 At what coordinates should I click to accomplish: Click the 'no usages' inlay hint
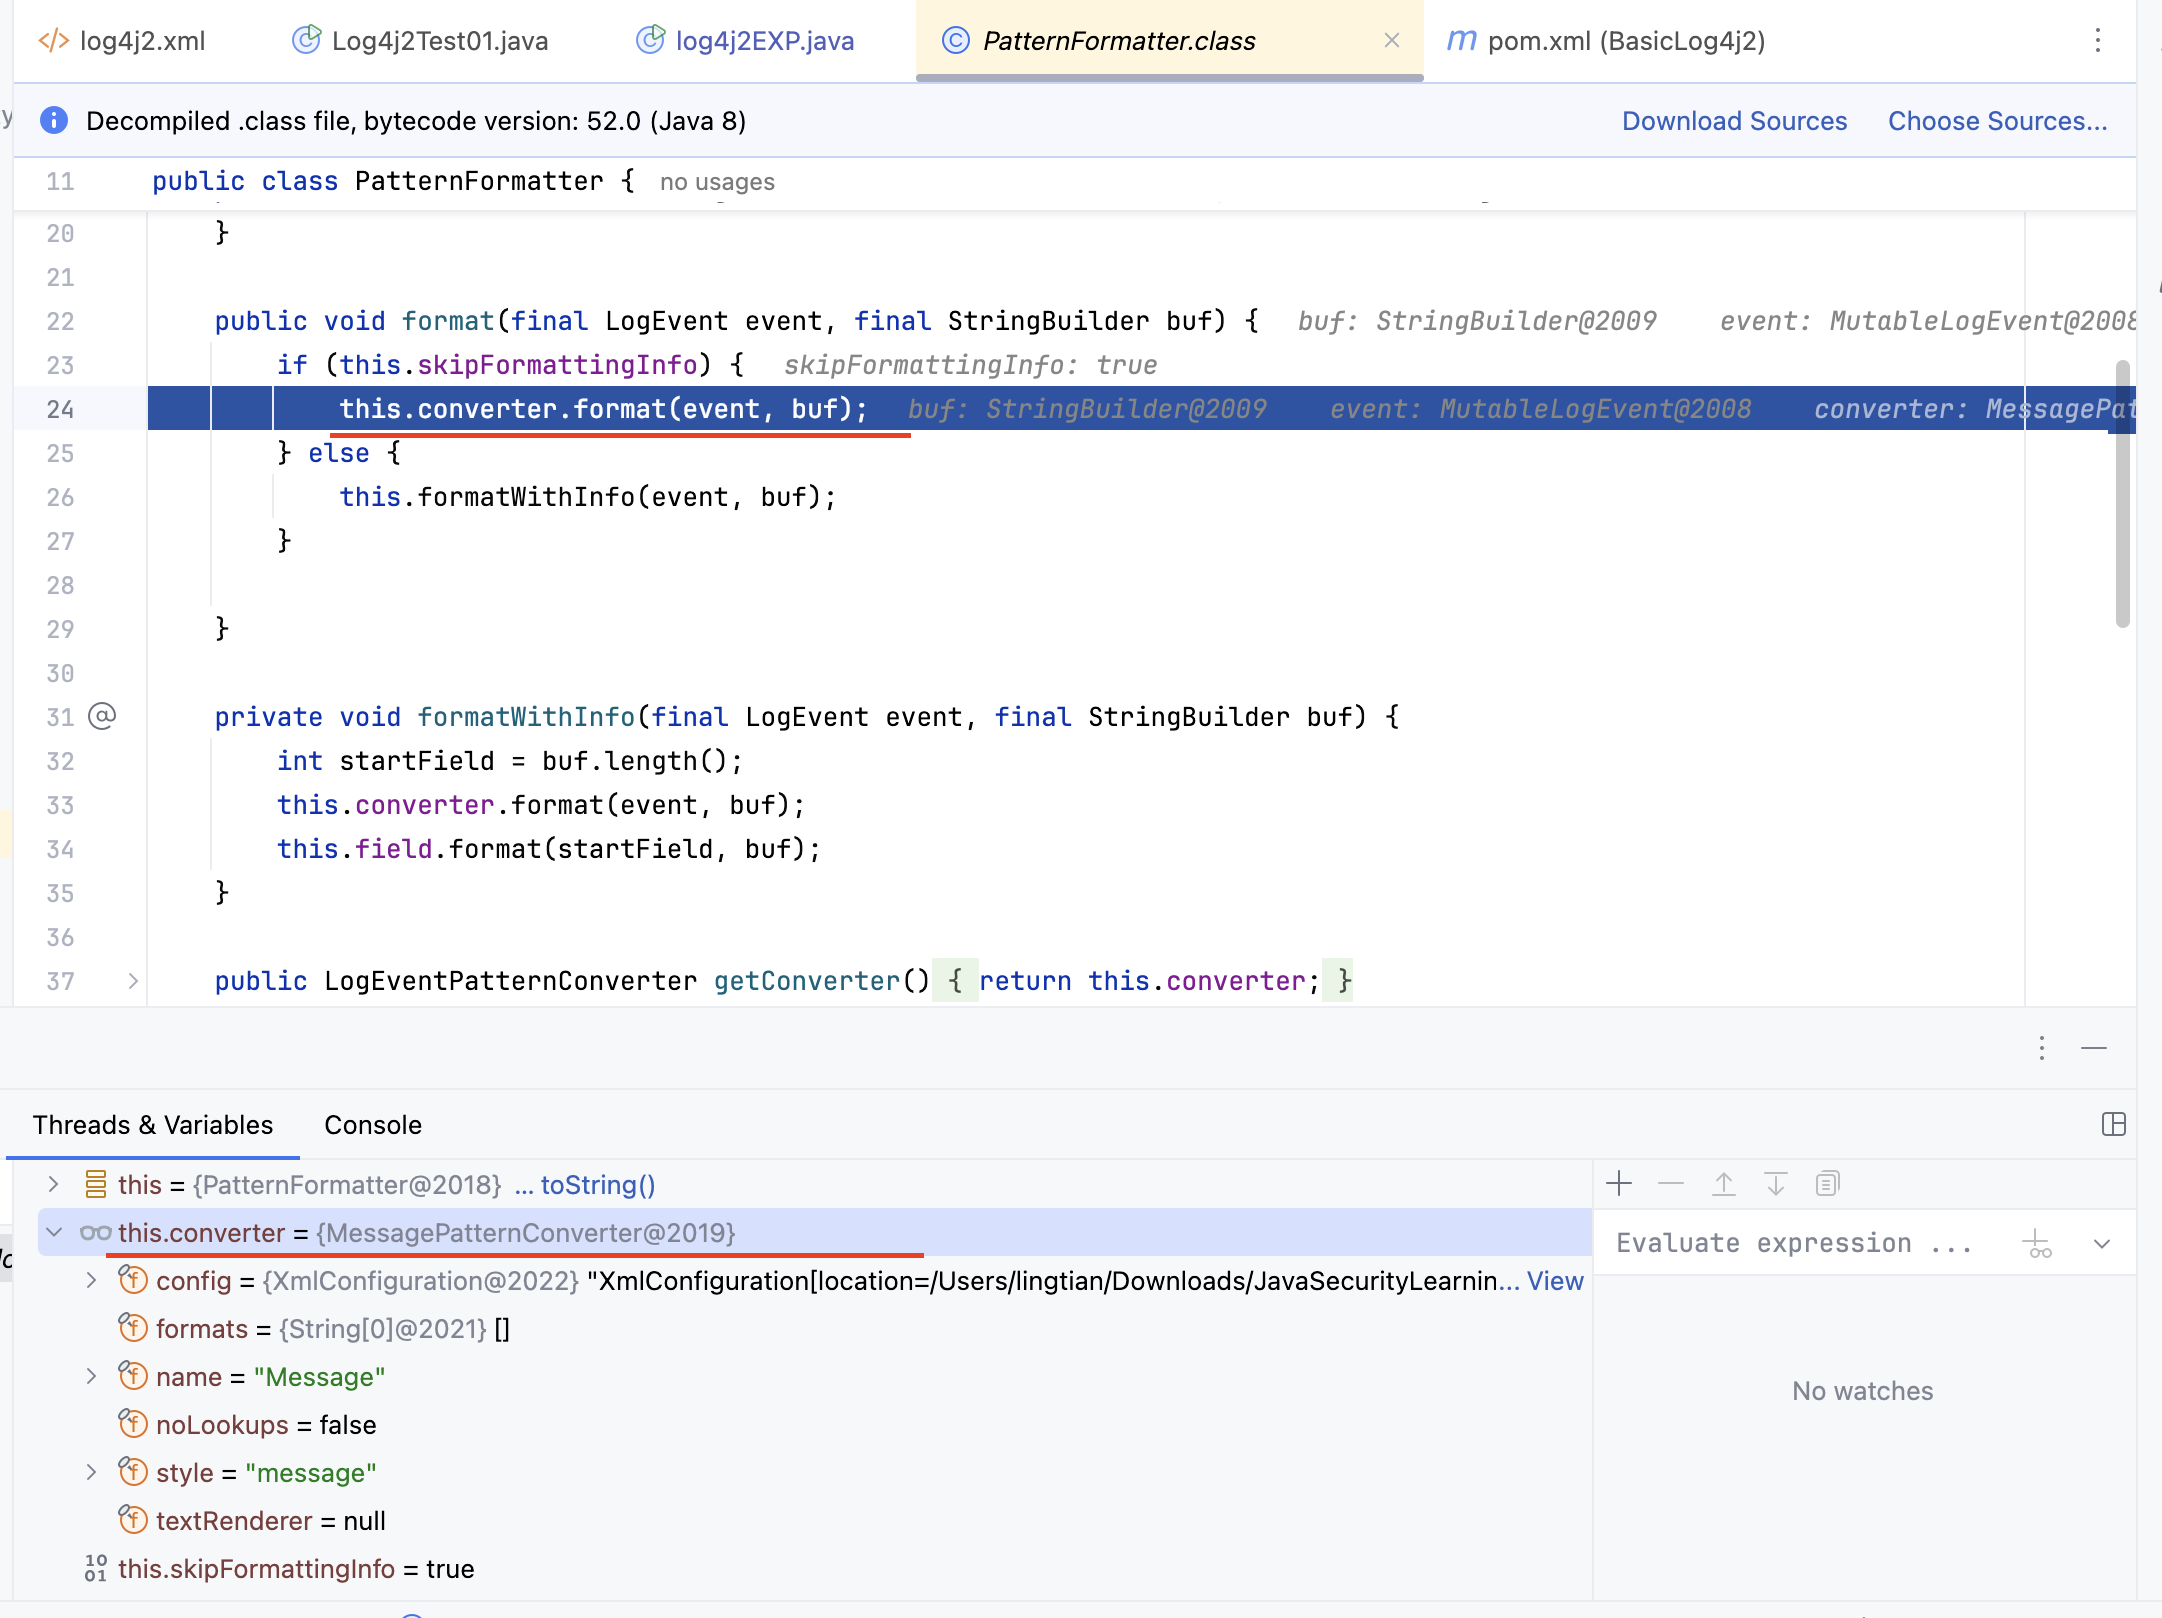click(x=717, y=182)
